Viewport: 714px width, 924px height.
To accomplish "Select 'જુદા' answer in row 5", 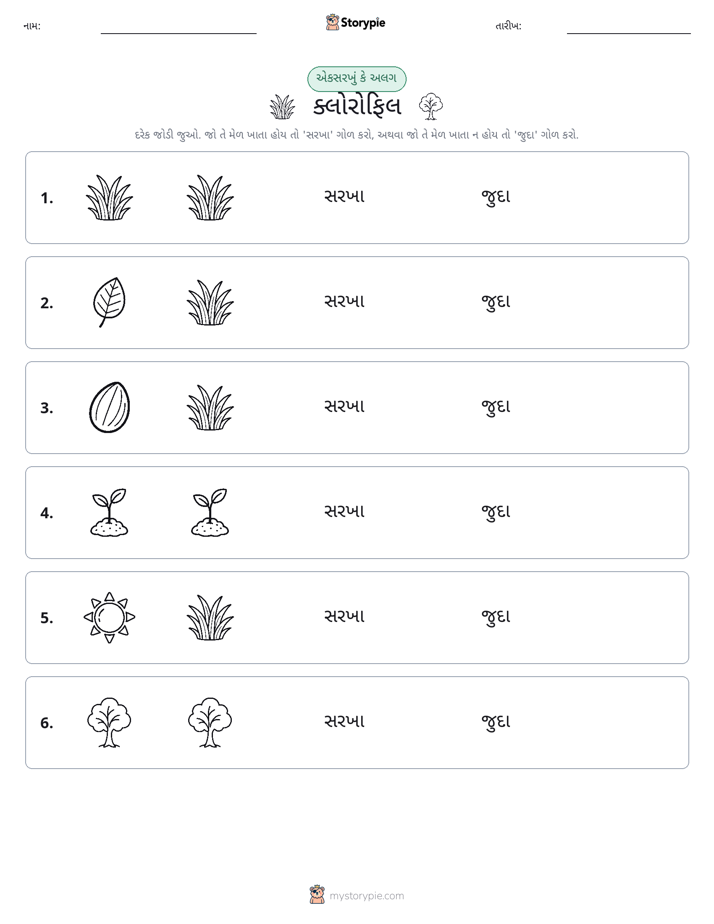I will (496, 616).
